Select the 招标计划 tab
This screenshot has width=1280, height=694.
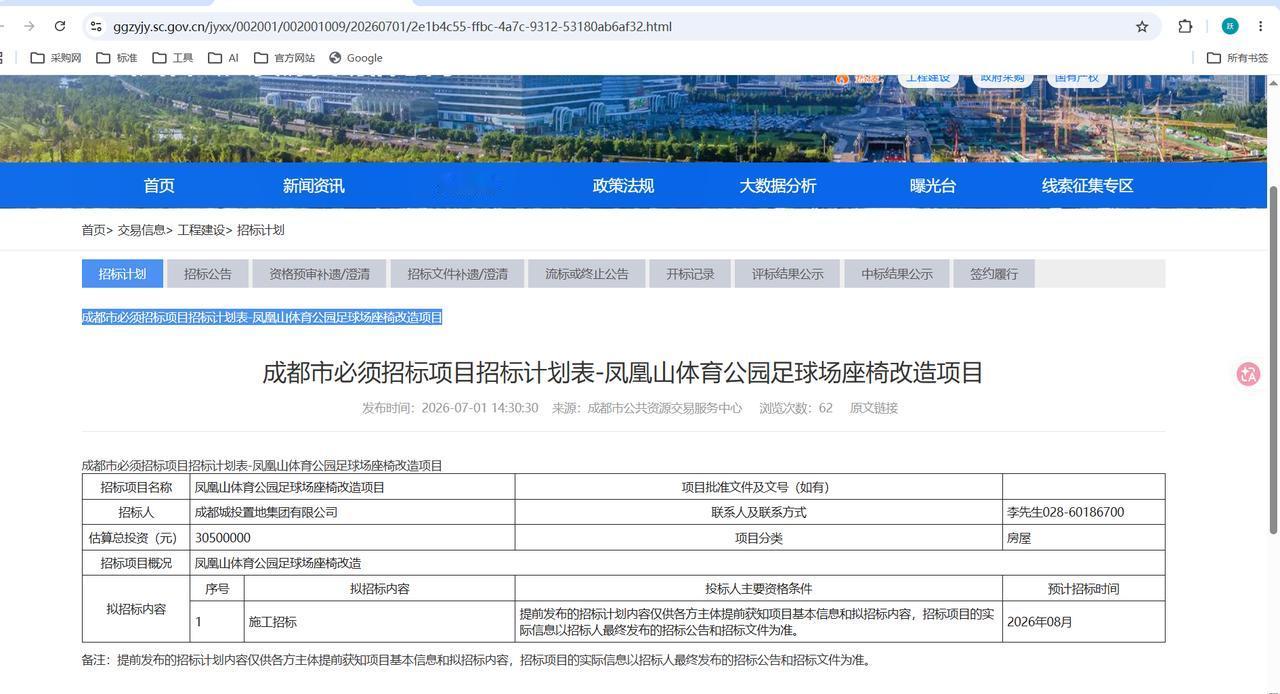pos(122,274)
